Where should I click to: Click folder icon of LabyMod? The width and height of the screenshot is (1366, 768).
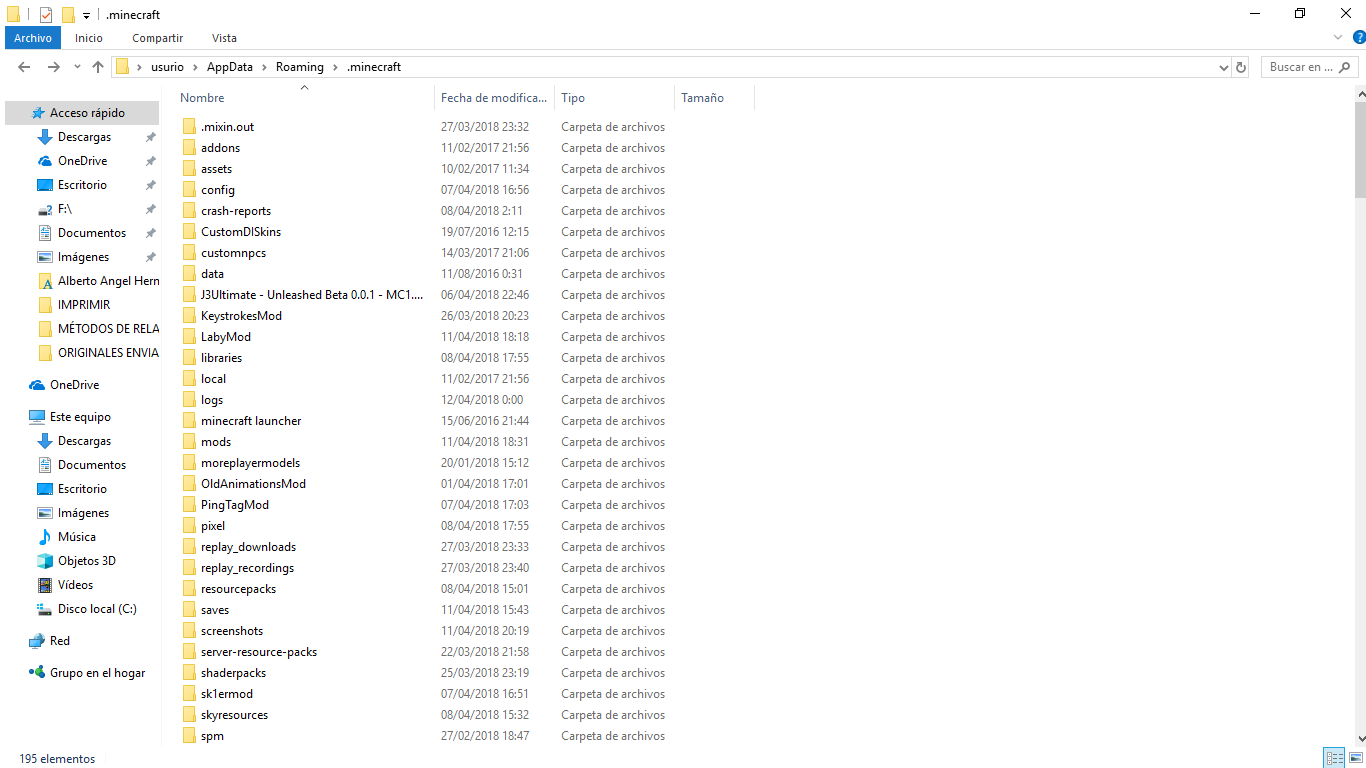(x=190, y=337)
